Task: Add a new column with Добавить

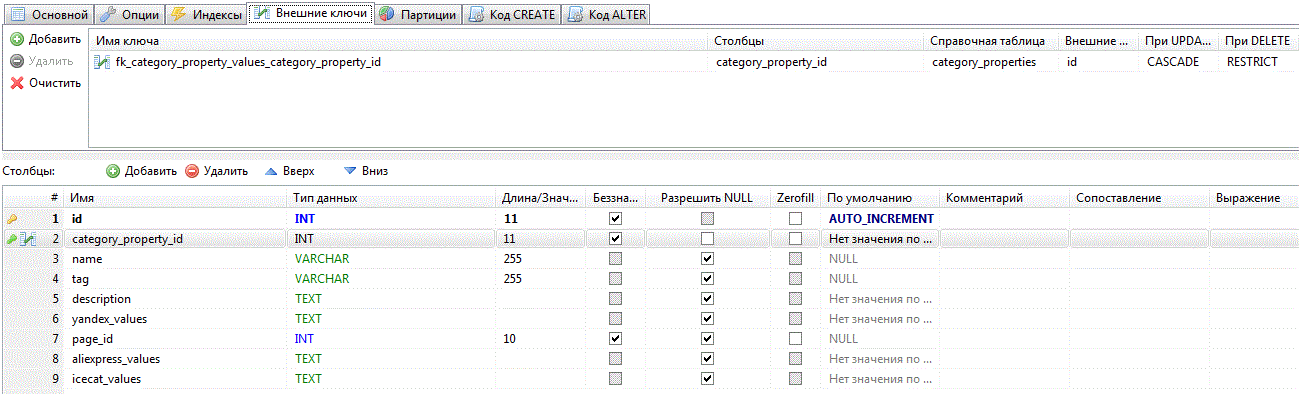Action: pyautogui.click(x=141, y=171)
